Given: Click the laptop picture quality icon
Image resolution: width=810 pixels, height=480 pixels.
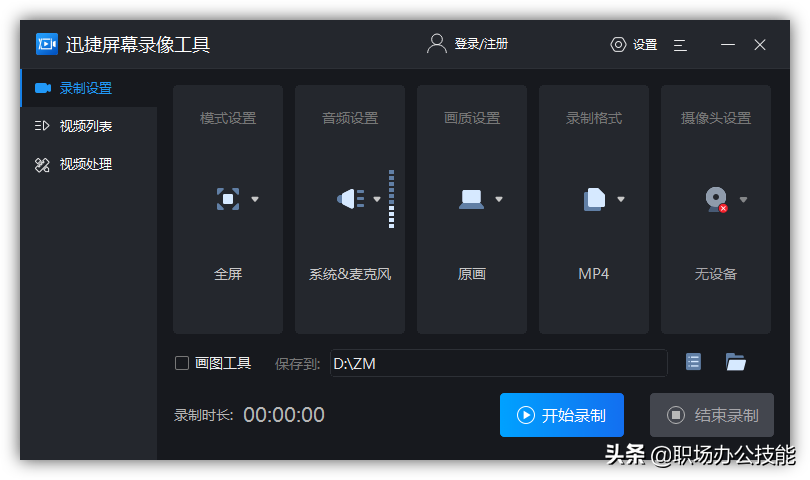Looking at the screenshot, I should pyautogui.click(x=472, y=199).
